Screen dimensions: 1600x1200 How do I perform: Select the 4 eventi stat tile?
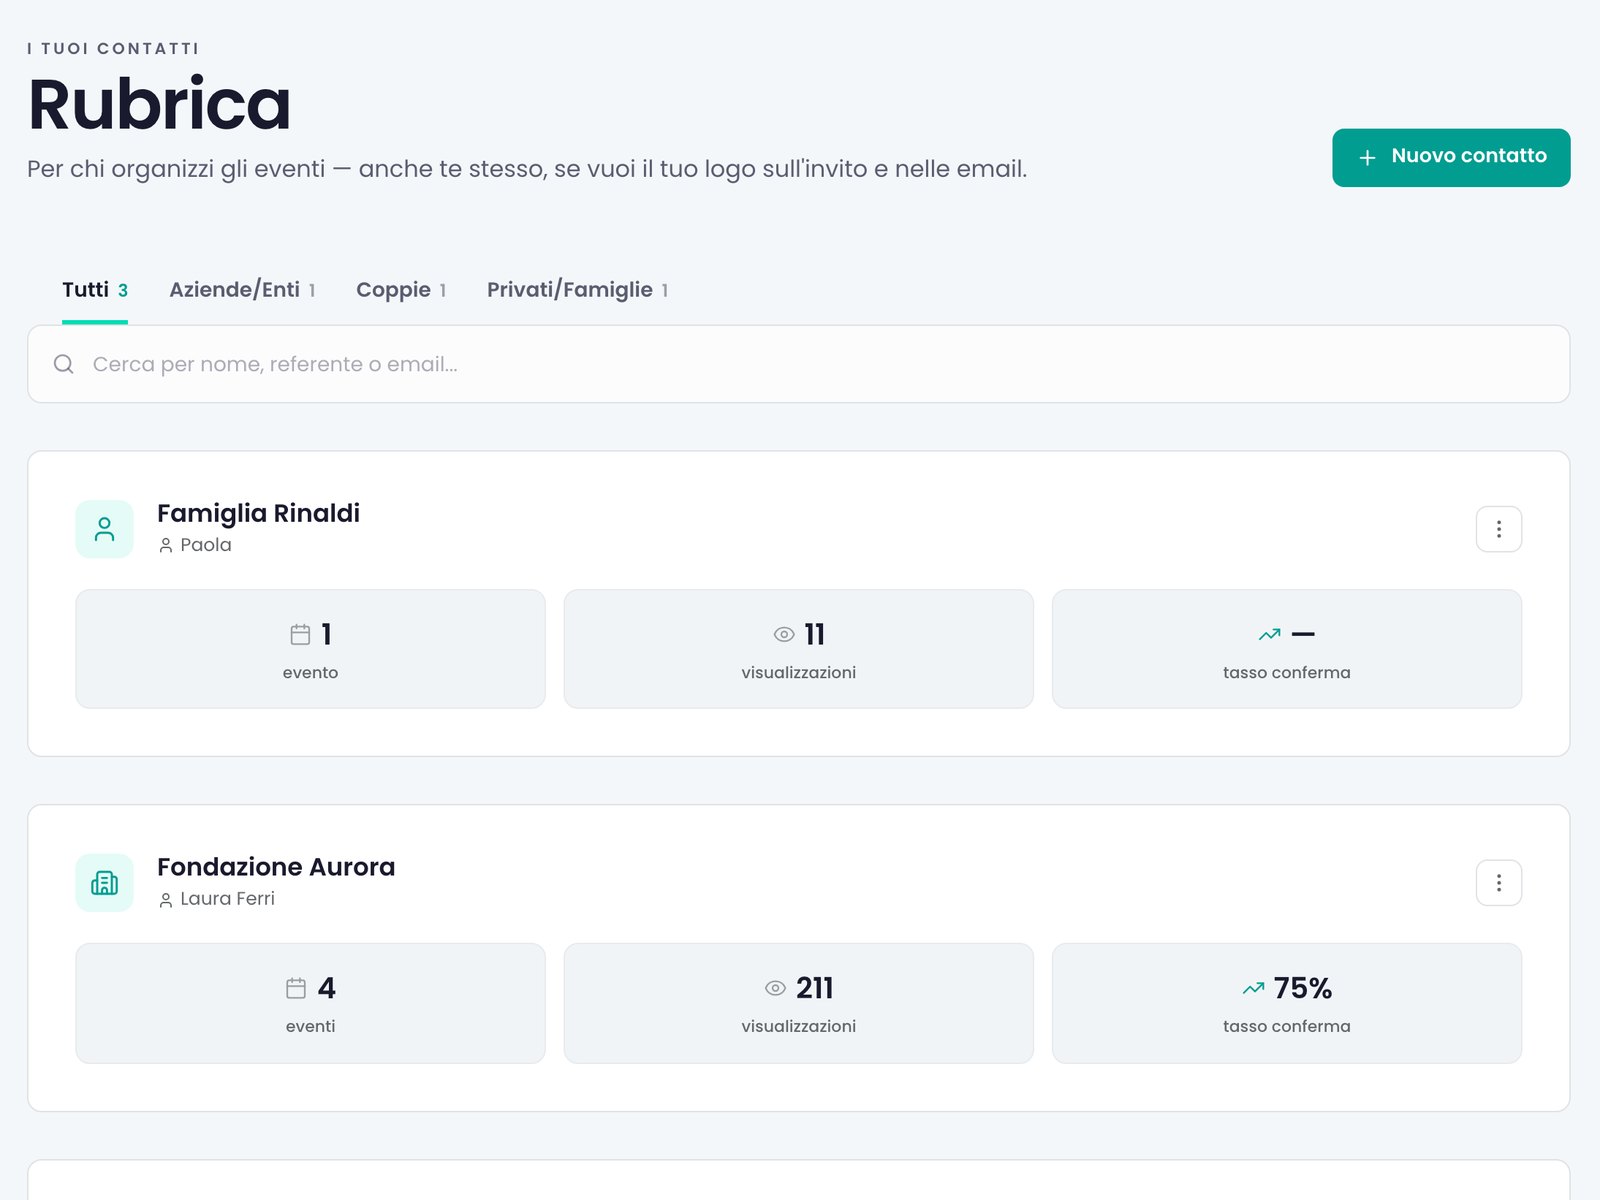310,1003
